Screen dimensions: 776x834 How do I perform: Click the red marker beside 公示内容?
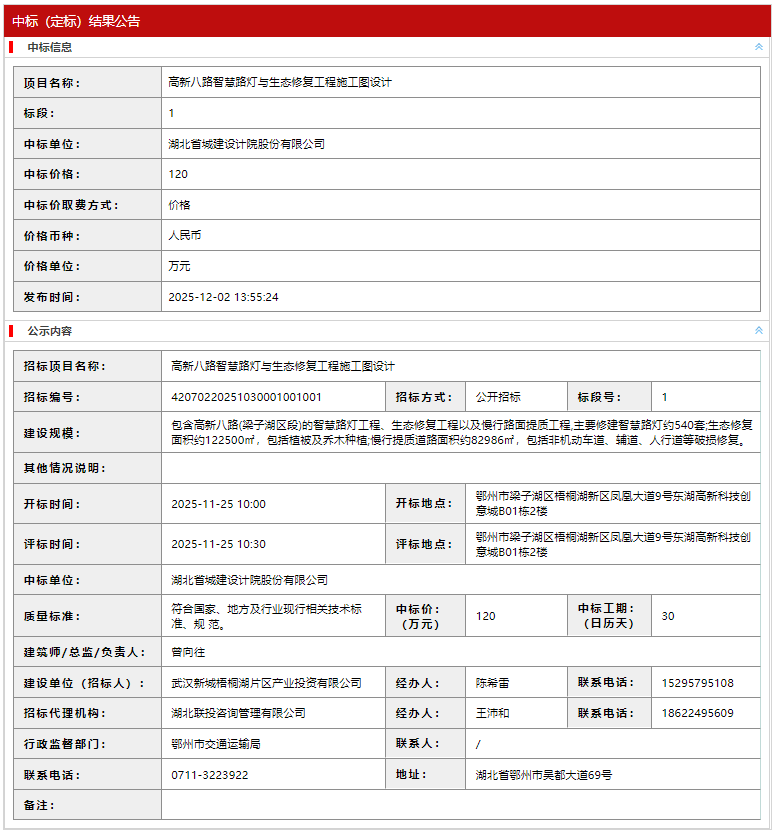pos(11,331)
